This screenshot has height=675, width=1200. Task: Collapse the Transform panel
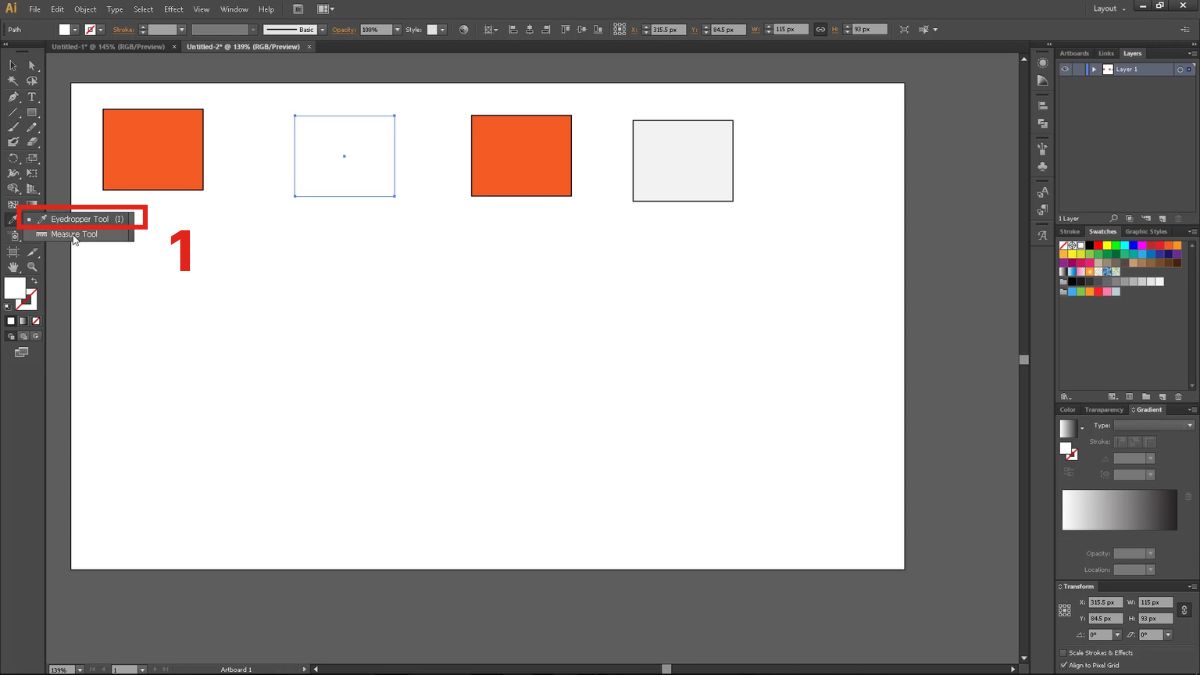click(x=1061, y=586)
